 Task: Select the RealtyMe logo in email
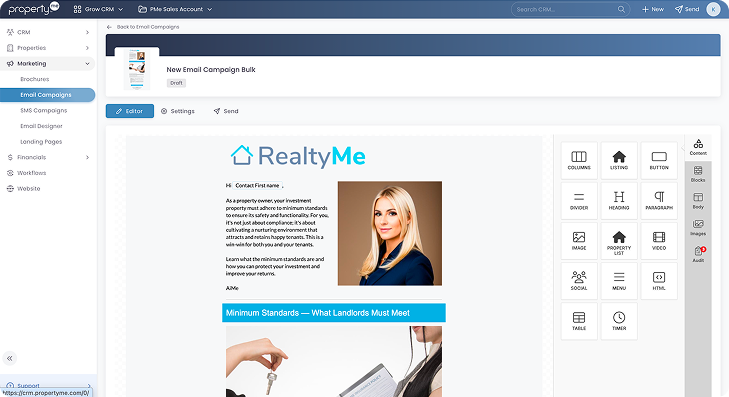tap(298, 156)
